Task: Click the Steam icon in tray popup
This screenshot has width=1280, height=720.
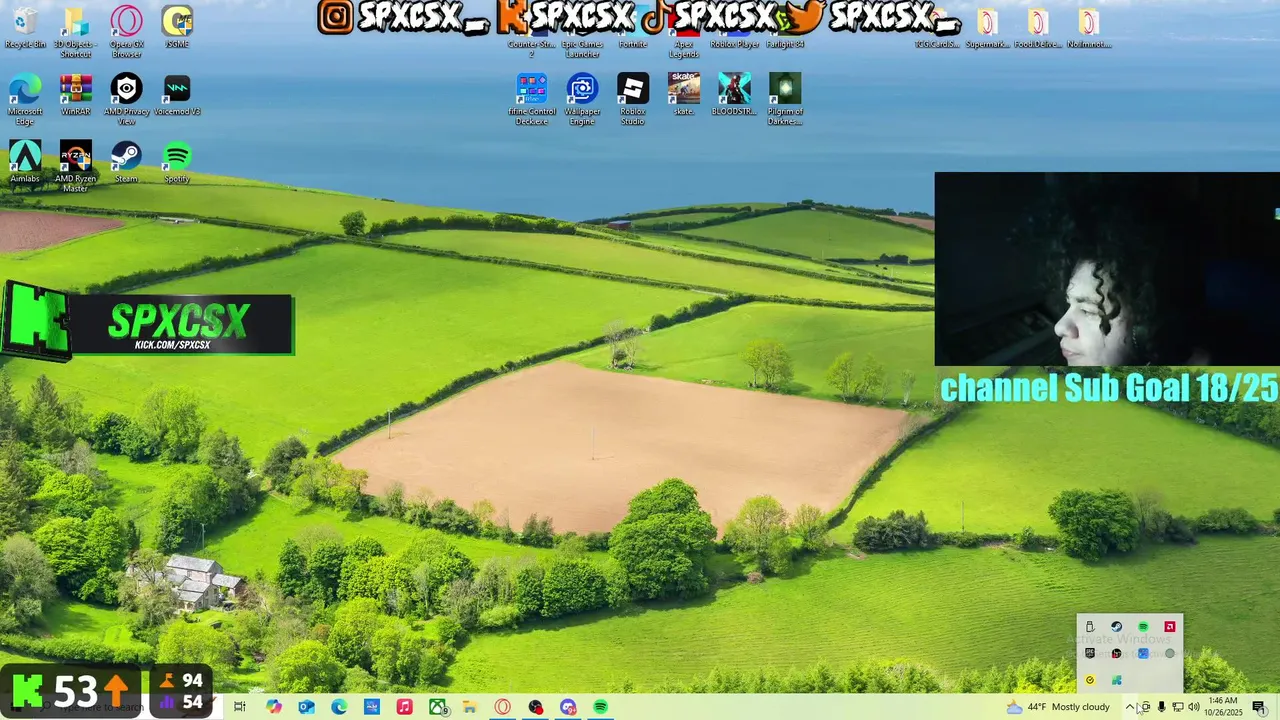Action: [x=1117, y=627]
